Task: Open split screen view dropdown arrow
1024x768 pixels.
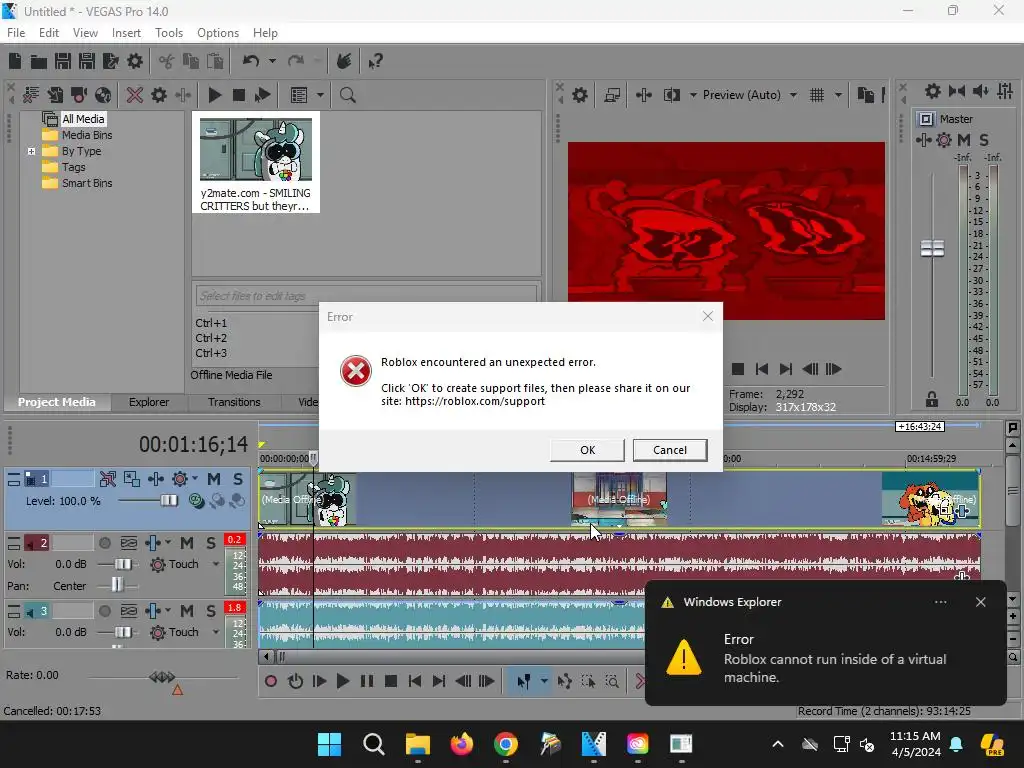Action: [693, 95]
